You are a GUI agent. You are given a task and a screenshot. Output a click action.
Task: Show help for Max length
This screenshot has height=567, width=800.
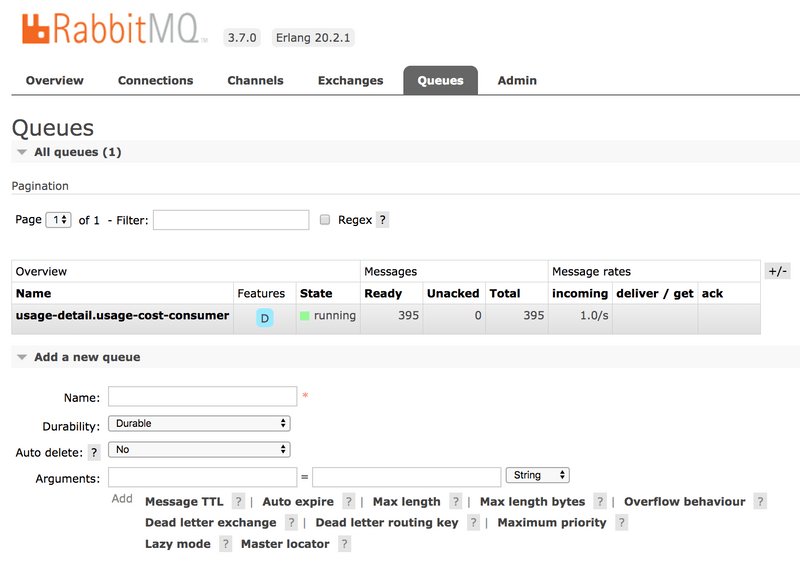click(456, 502)
